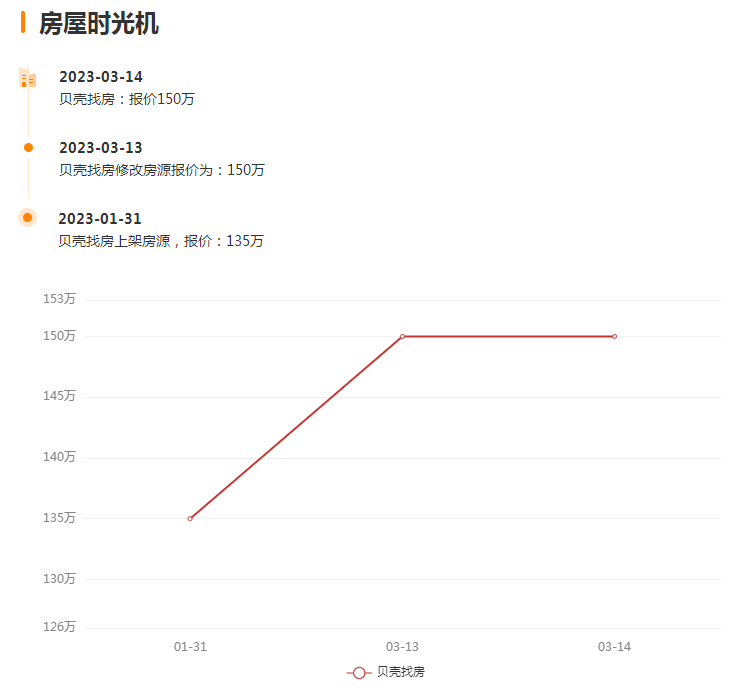
Task: Click the 房屋时光机 section heading
Action: coord(98,24)
